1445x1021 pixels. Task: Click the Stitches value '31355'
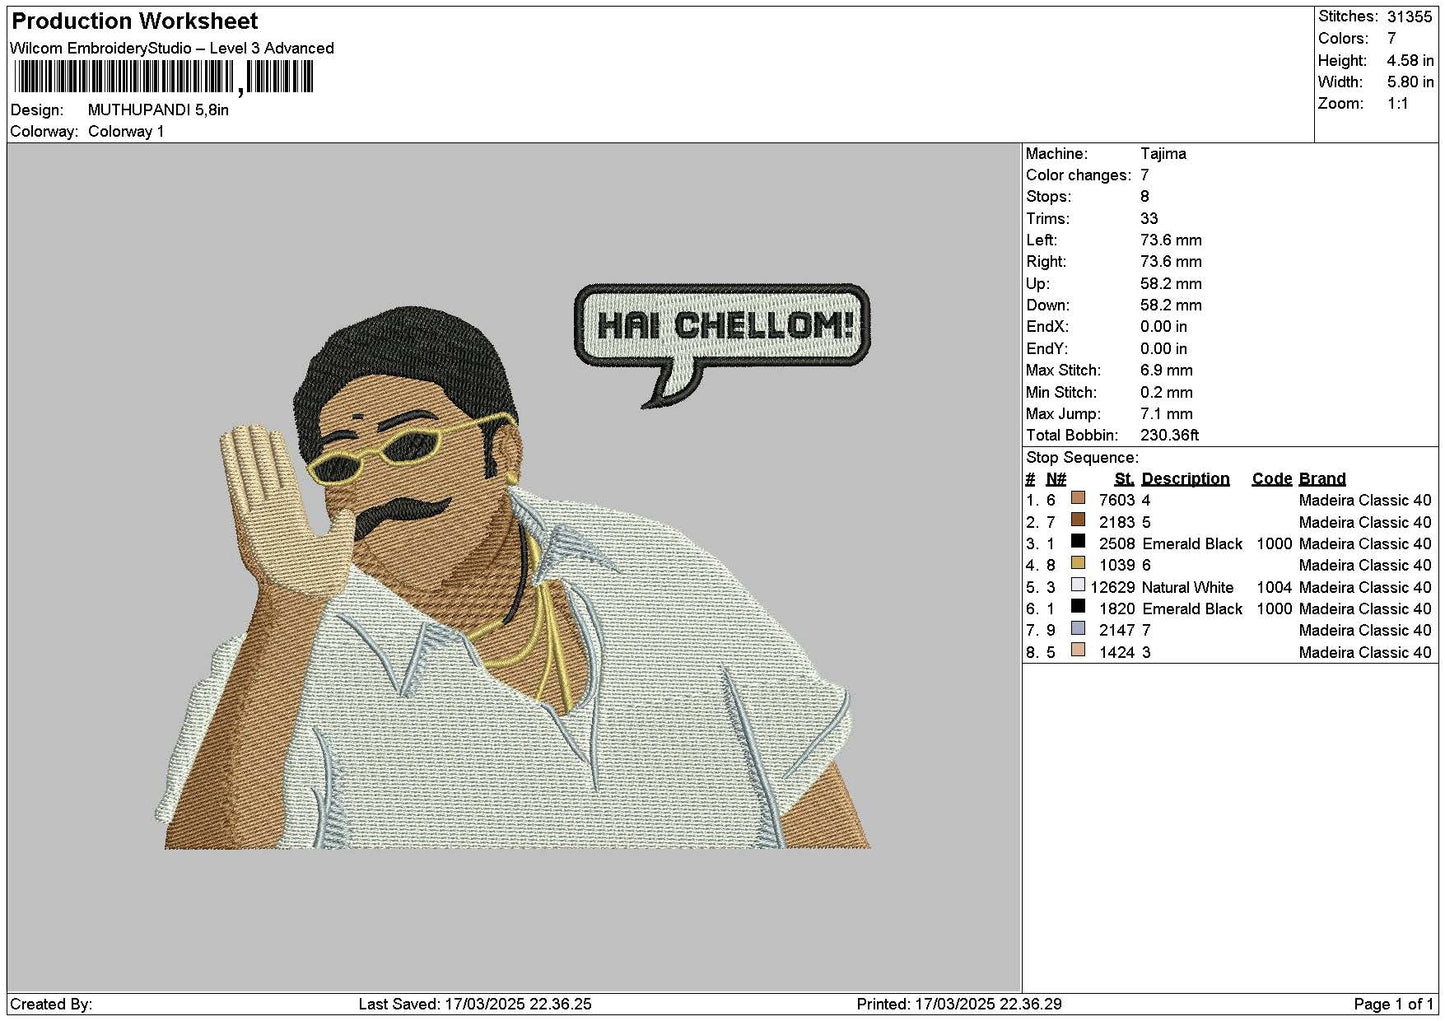[1410, 16]
